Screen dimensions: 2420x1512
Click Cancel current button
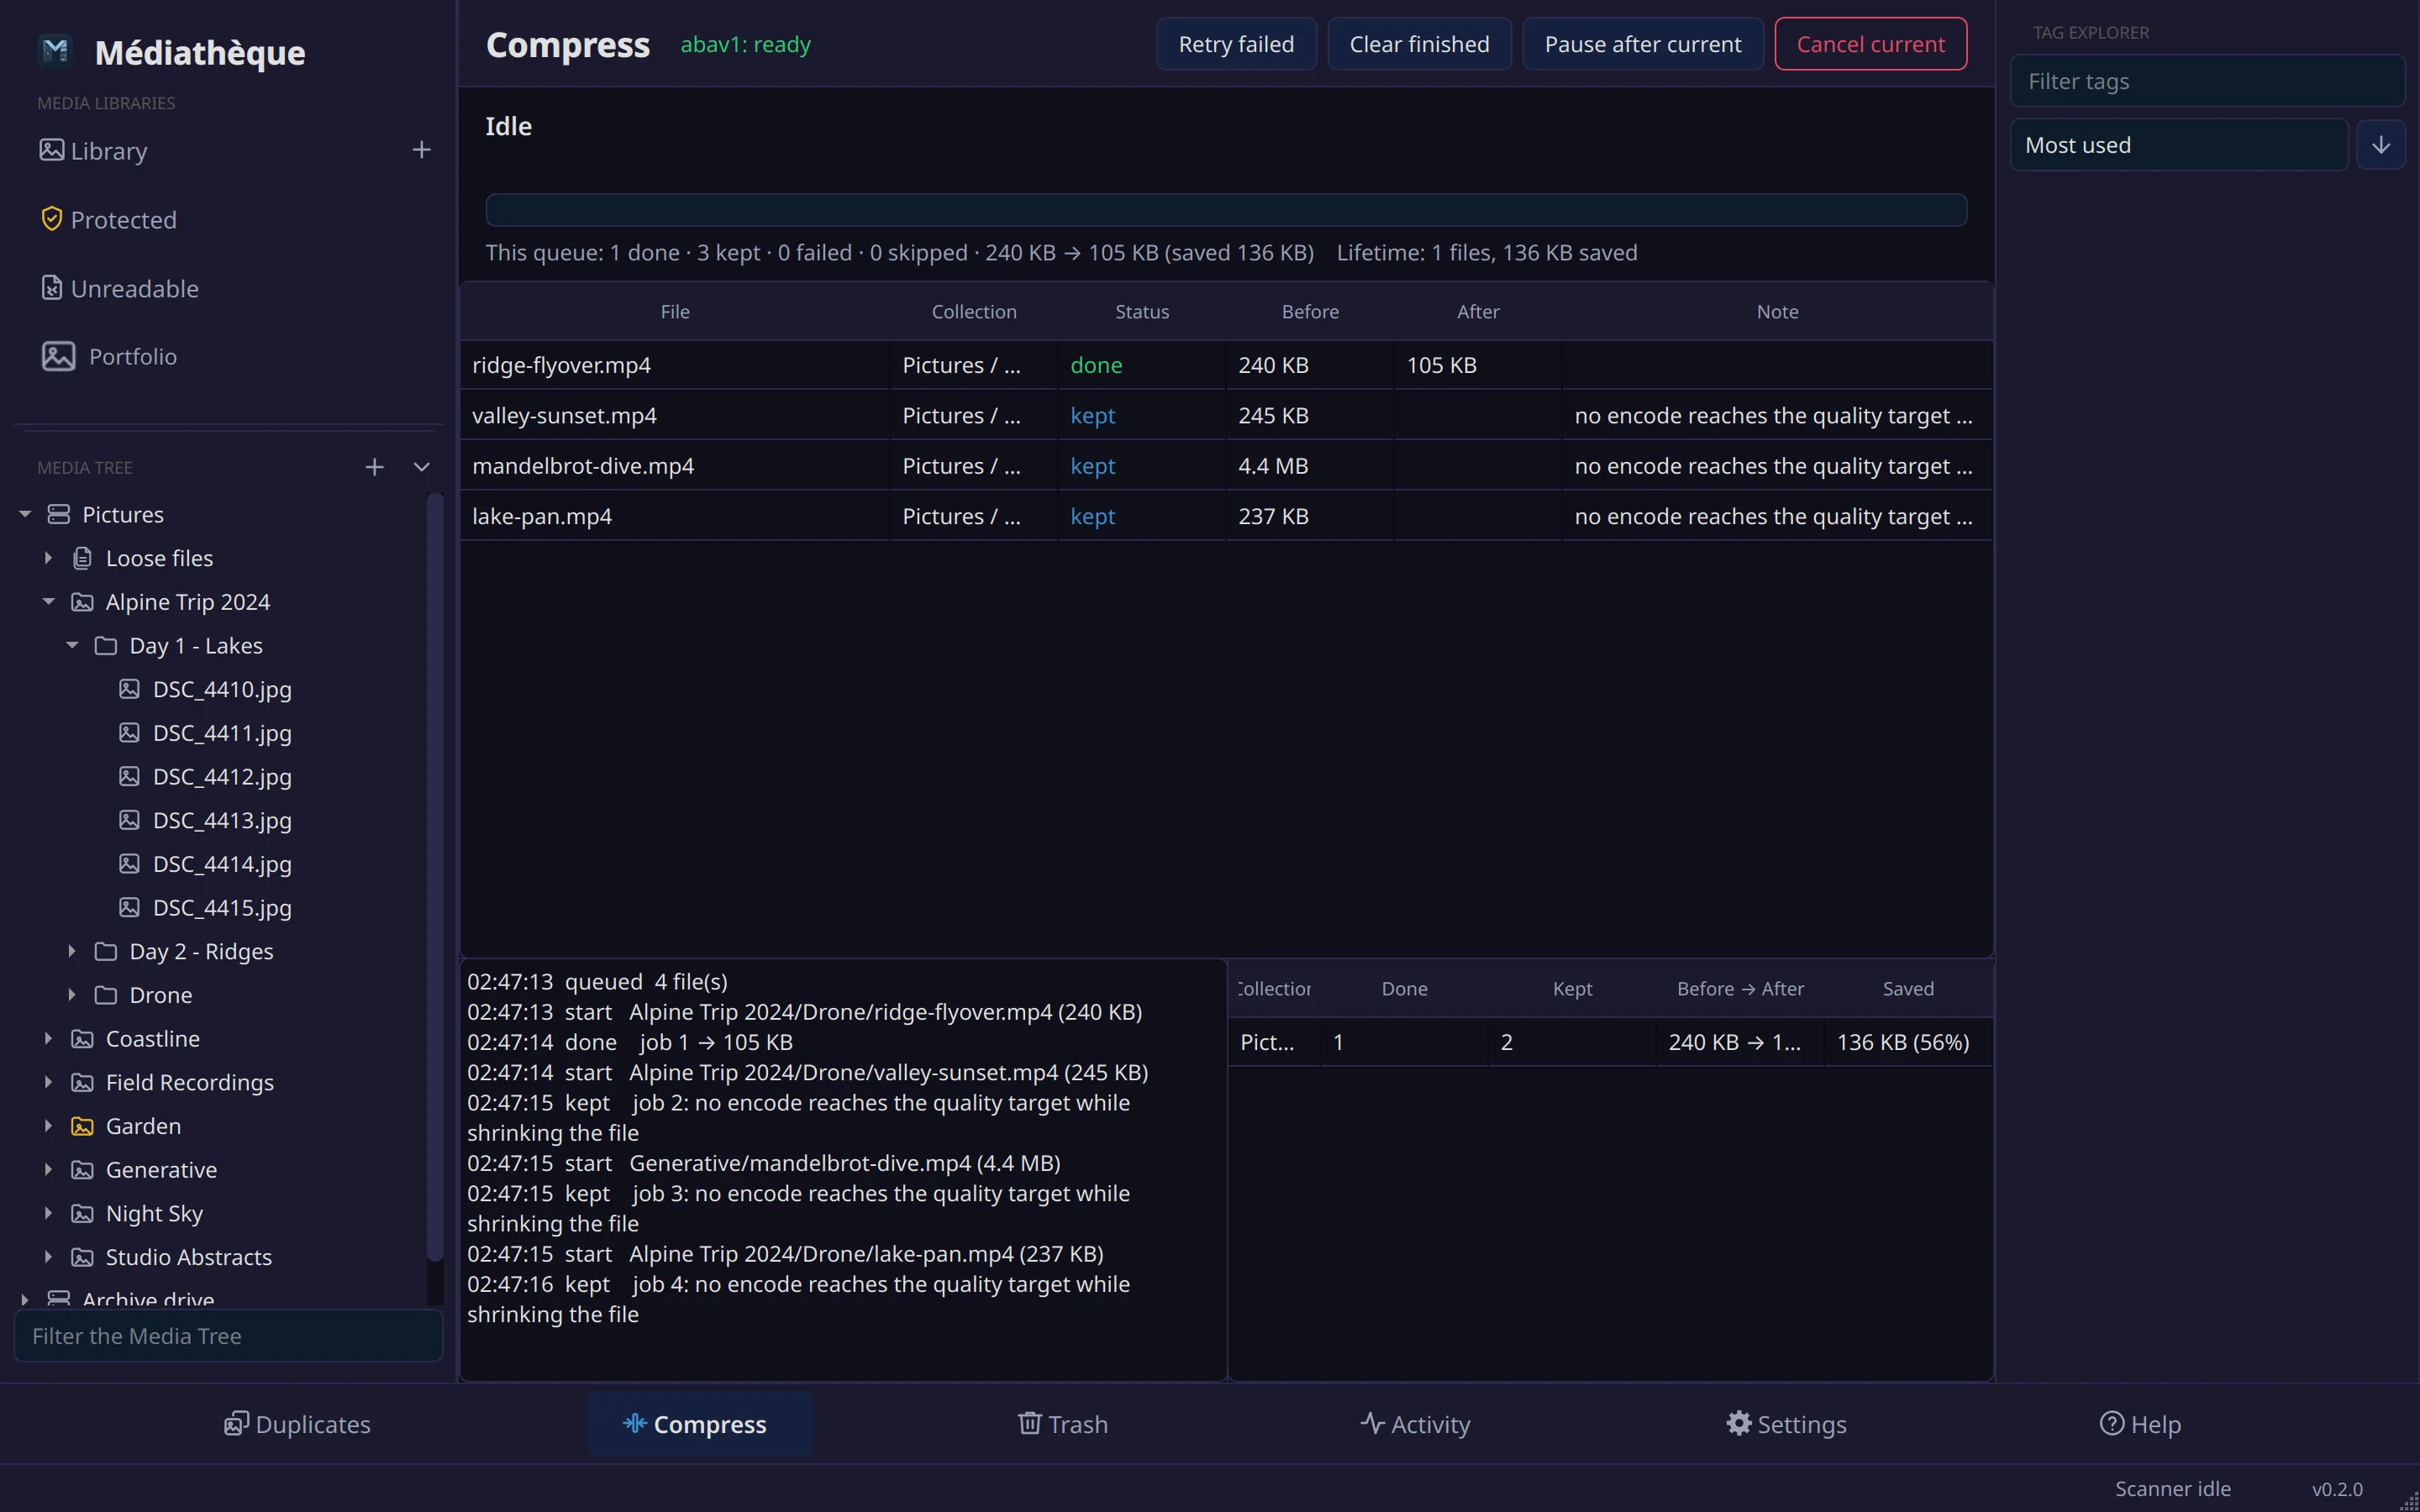[x=1870, y=44]
